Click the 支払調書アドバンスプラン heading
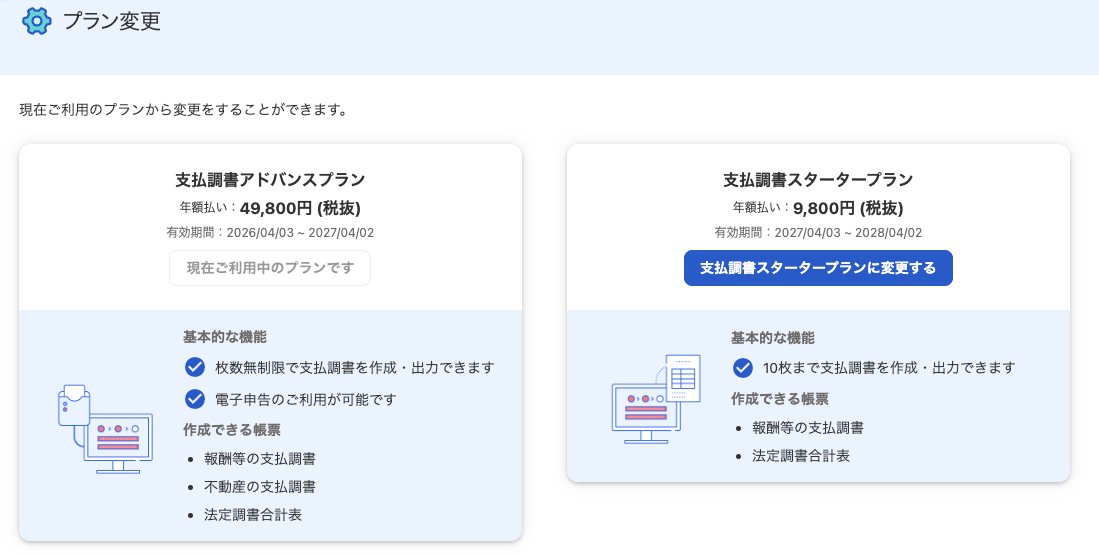1099x556 pixels. click(x=270, y=179)
